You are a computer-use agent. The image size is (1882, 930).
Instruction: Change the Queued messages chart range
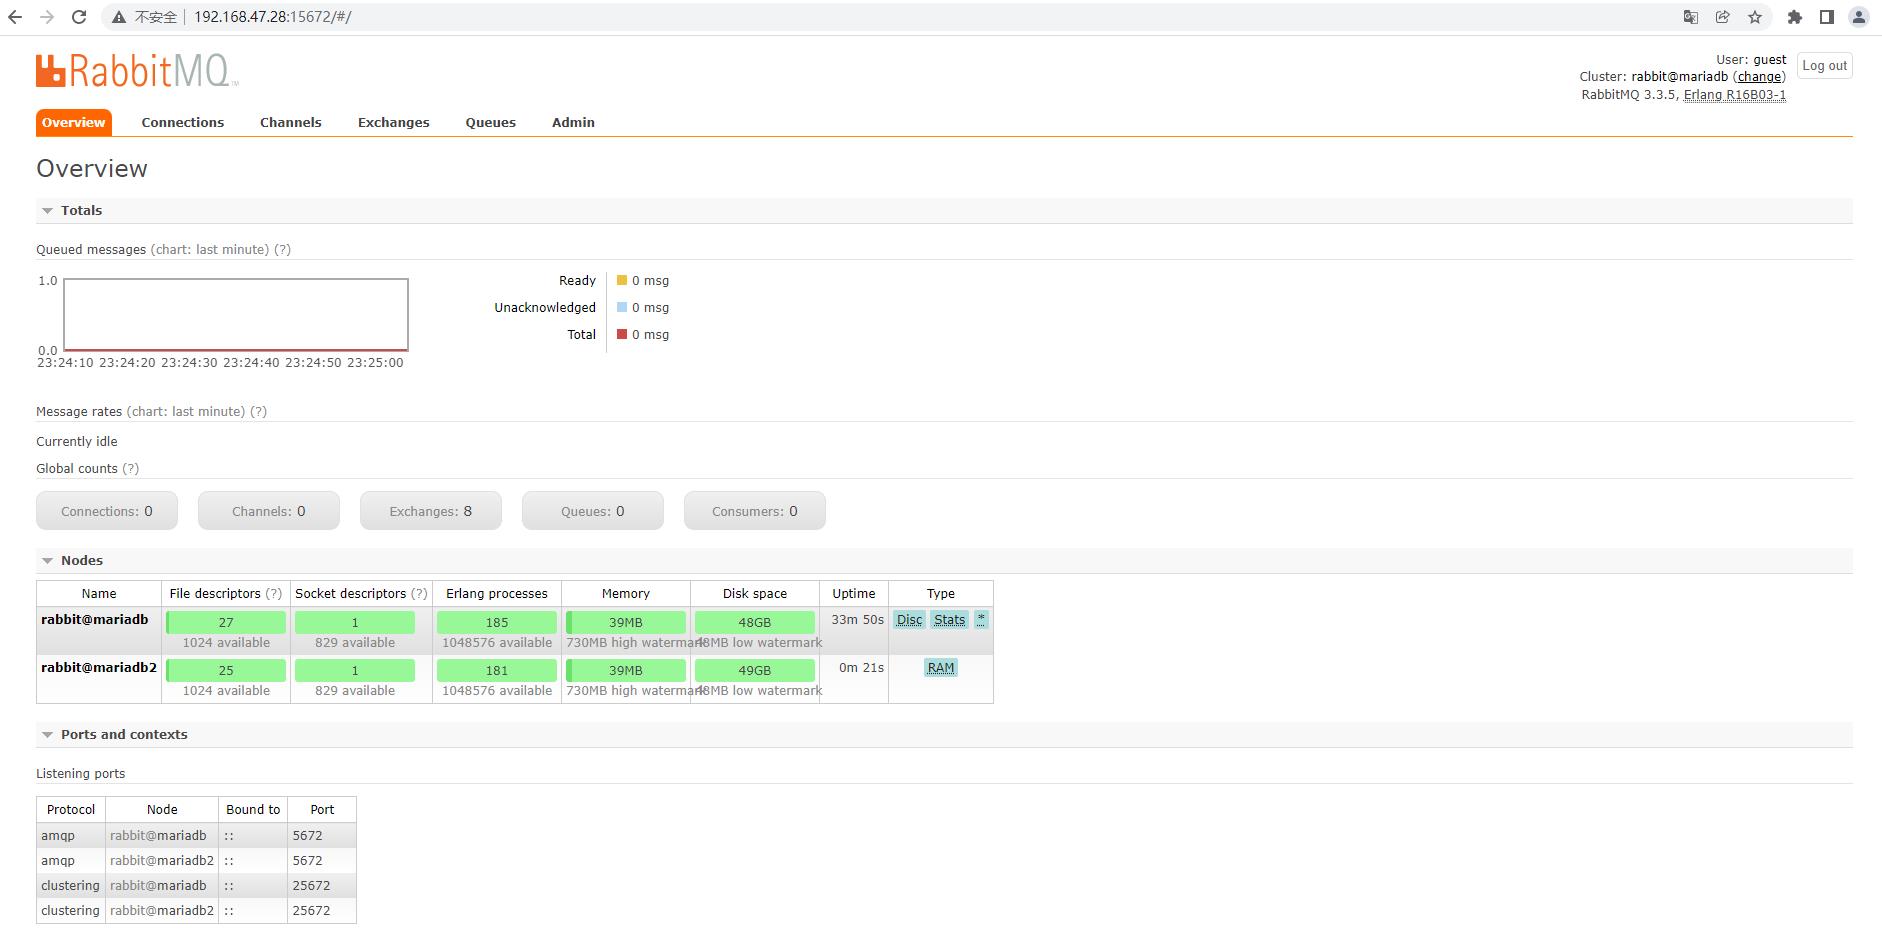tap(210, 250)
